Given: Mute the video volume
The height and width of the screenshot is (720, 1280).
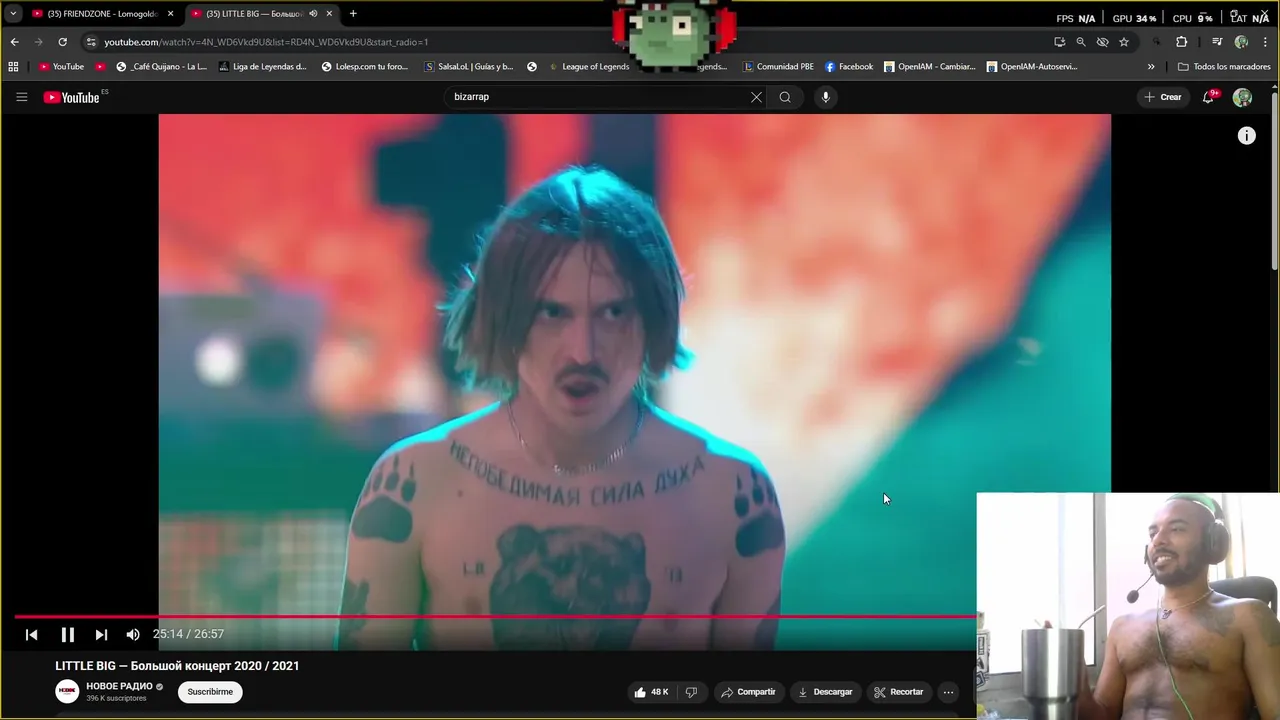Looking at the screenshot, I should point(133,634).
